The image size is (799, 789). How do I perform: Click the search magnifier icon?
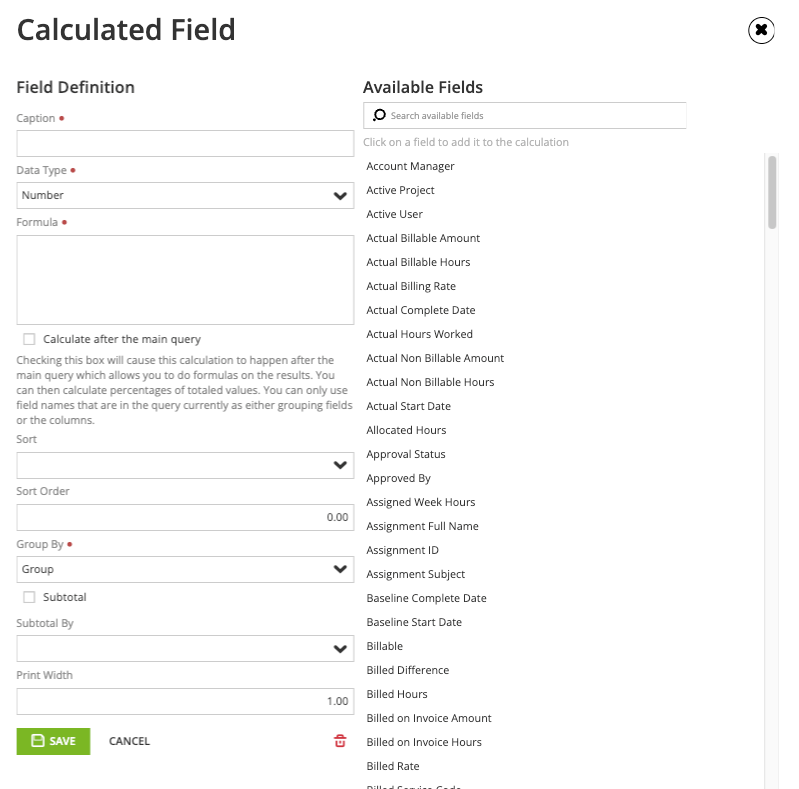pos(379,116)
